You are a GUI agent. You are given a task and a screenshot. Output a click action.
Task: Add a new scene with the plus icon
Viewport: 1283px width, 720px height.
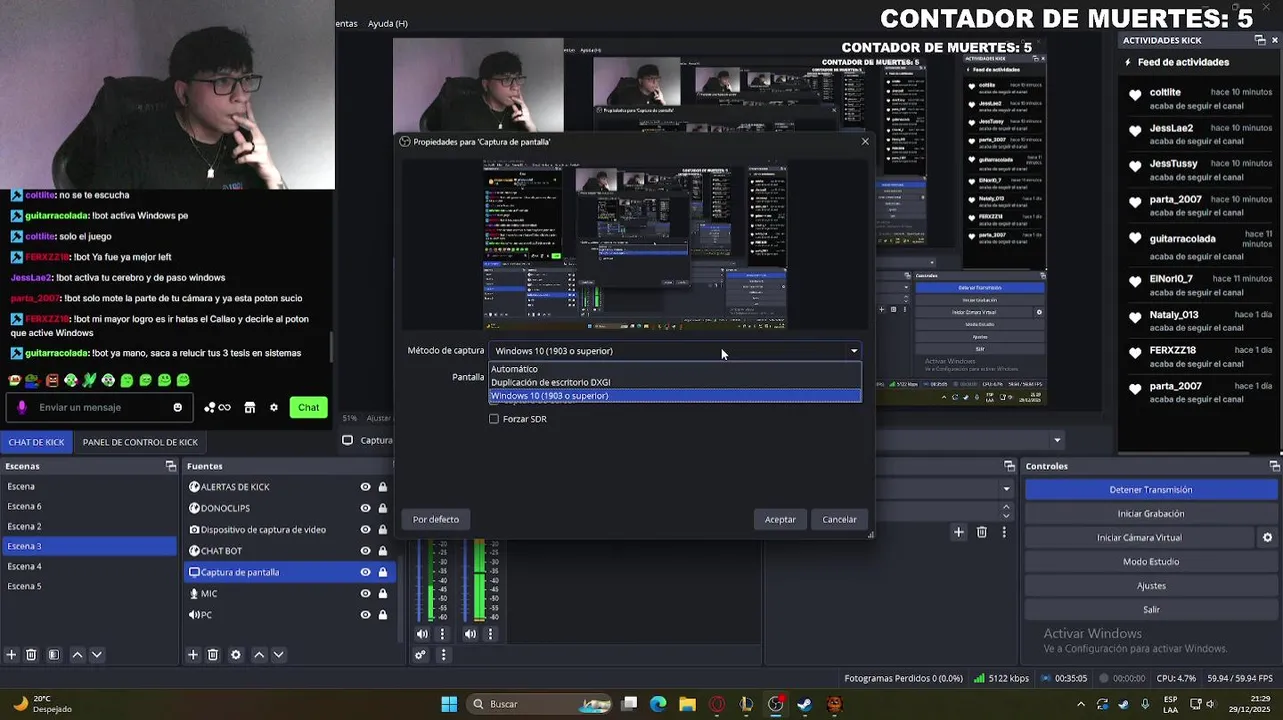[11, 655]
